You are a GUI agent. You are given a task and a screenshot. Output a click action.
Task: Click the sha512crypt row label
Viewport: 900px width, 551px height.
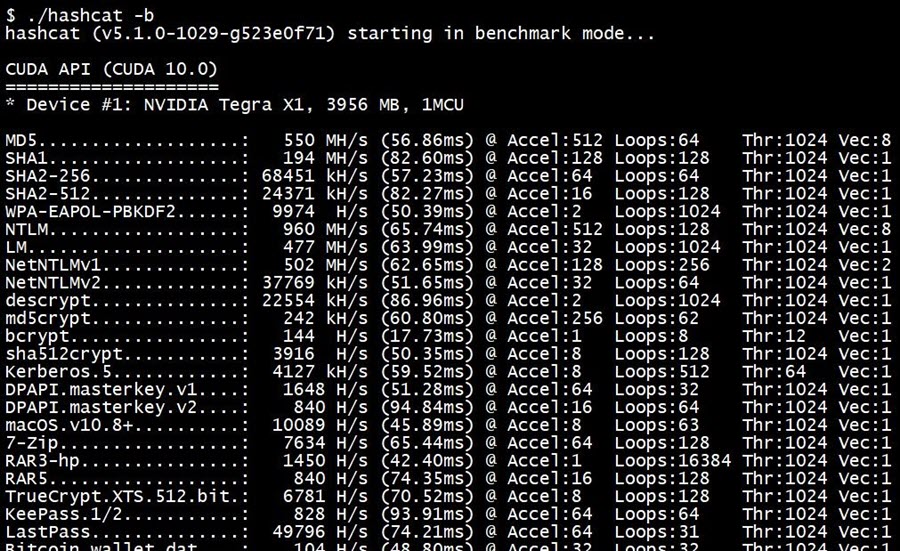point(64,354)
